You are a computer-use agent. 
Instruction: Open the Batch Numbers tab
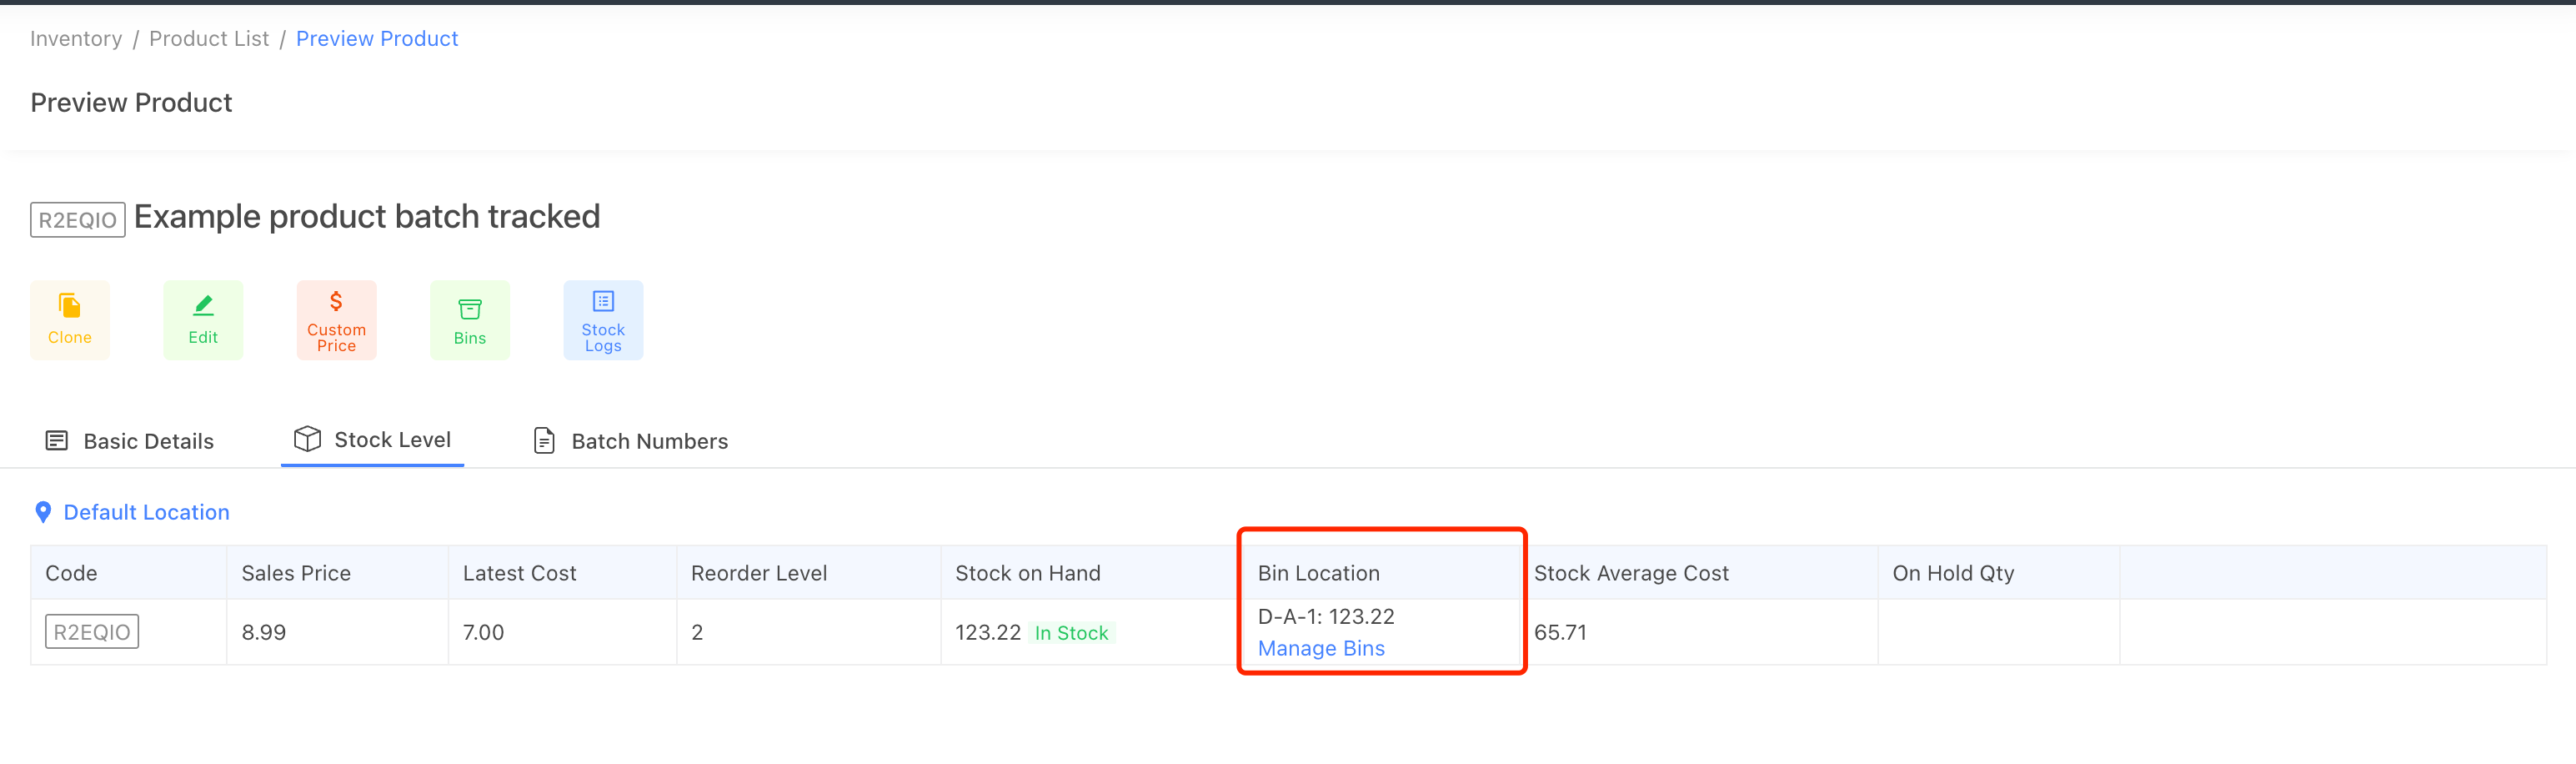pyautogui.click(x=649, y=441)
